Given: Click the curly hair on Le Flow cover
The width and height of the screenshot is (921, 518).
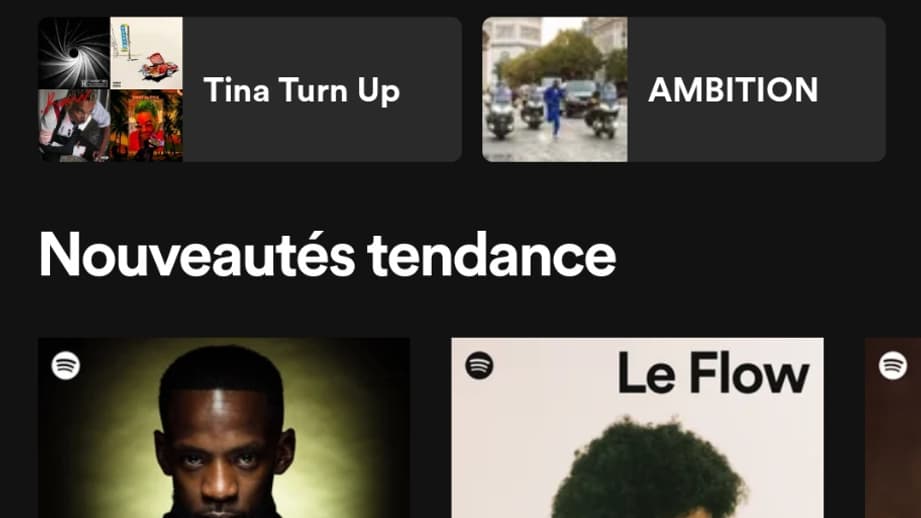Looking at the screenshot, I should [649, 470].
